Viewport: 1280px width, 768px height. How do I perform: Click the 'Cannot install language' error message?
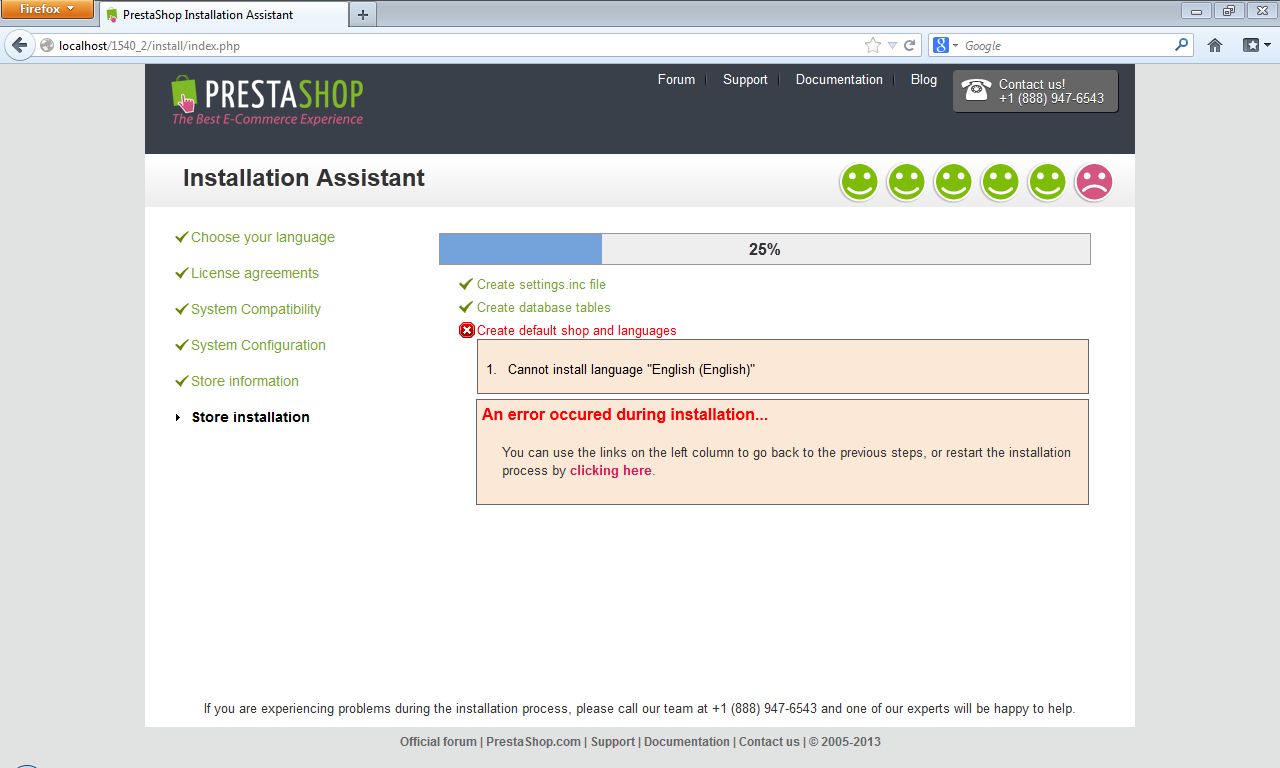click(631, 369)
